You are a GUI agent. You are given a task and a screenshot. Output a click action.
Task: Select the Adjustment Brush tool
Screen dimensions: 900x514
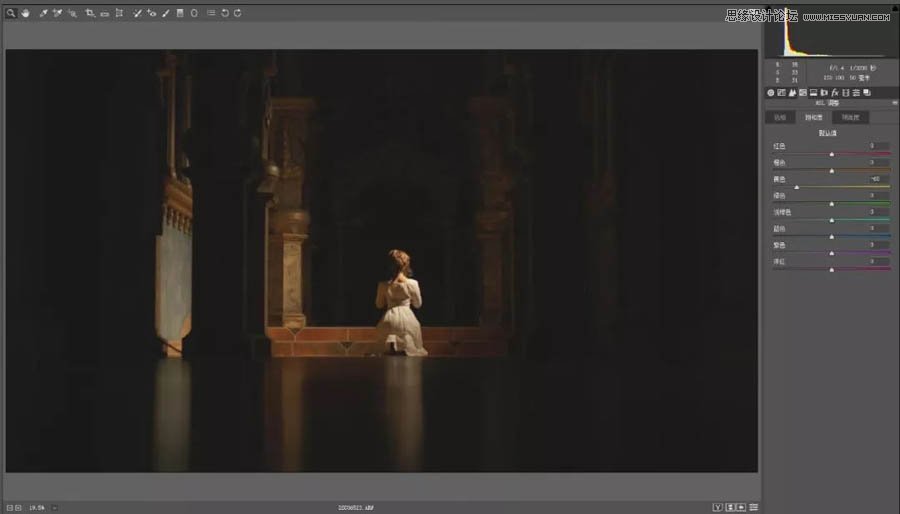click(166, 13)
